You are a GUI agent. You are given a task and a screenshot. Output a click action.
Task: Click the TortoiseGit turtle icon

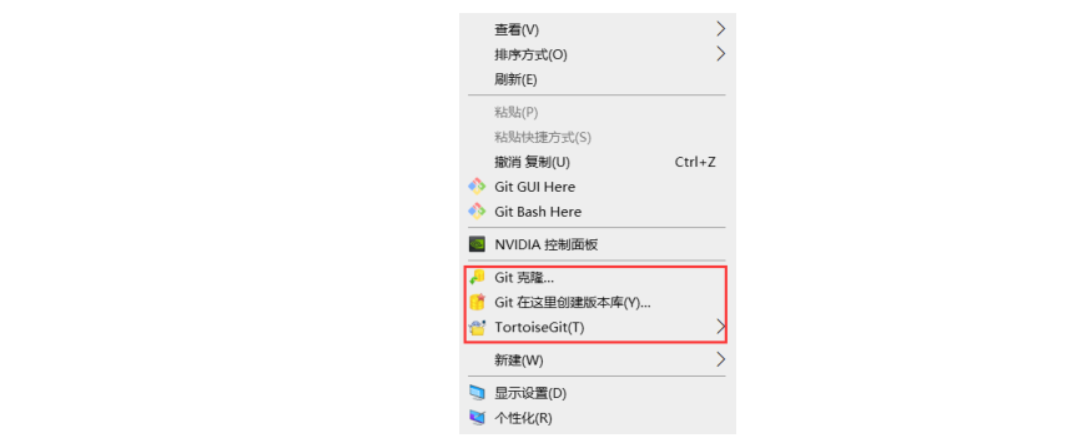[x=477, y=327]
